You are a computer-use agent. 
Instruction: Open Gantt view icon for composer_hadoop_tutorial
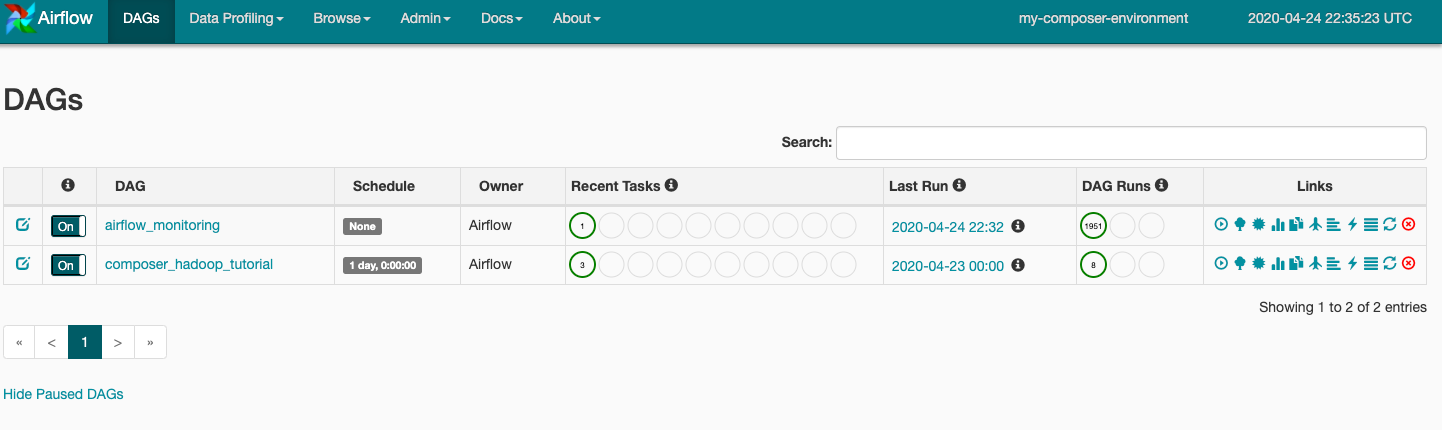pos(1333,264)
